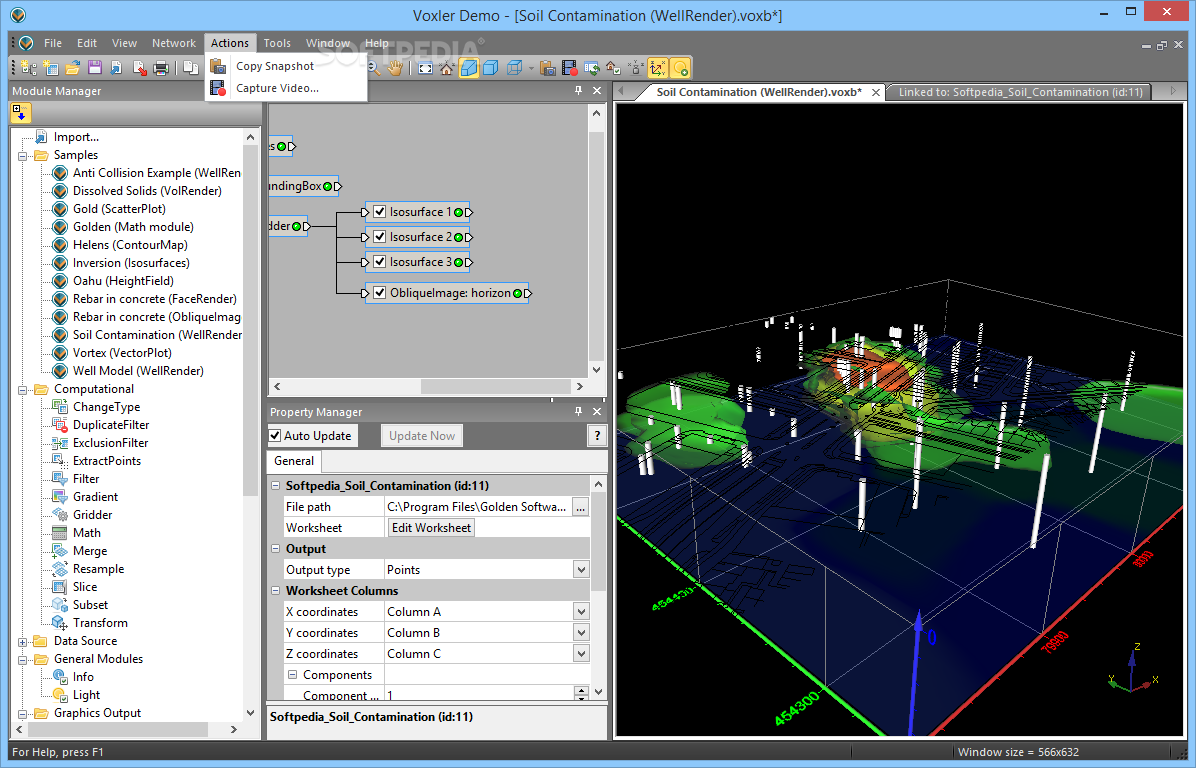Choose Copy Snapshot from Actions menu
Image resolution: width=1196 pixels, height=768 pixels.
286,66
